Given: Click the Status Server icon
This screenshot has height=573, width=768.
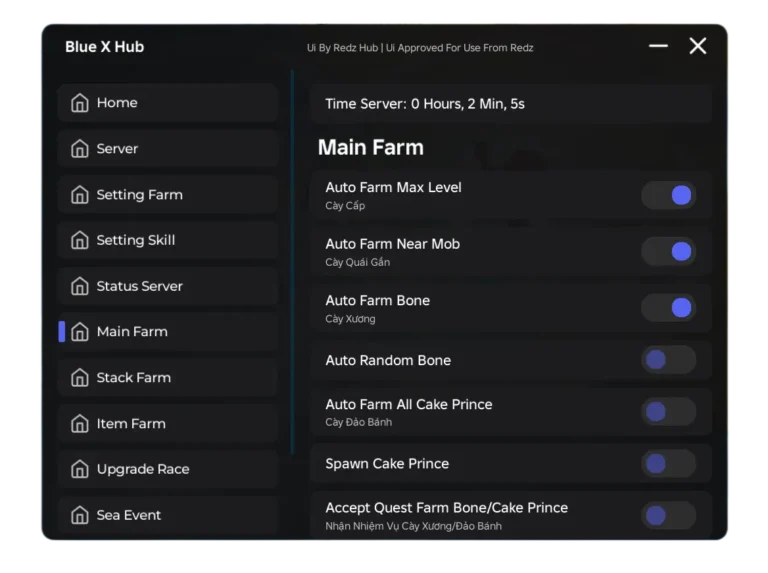Looking at the screenshot, I should [80, 287].
